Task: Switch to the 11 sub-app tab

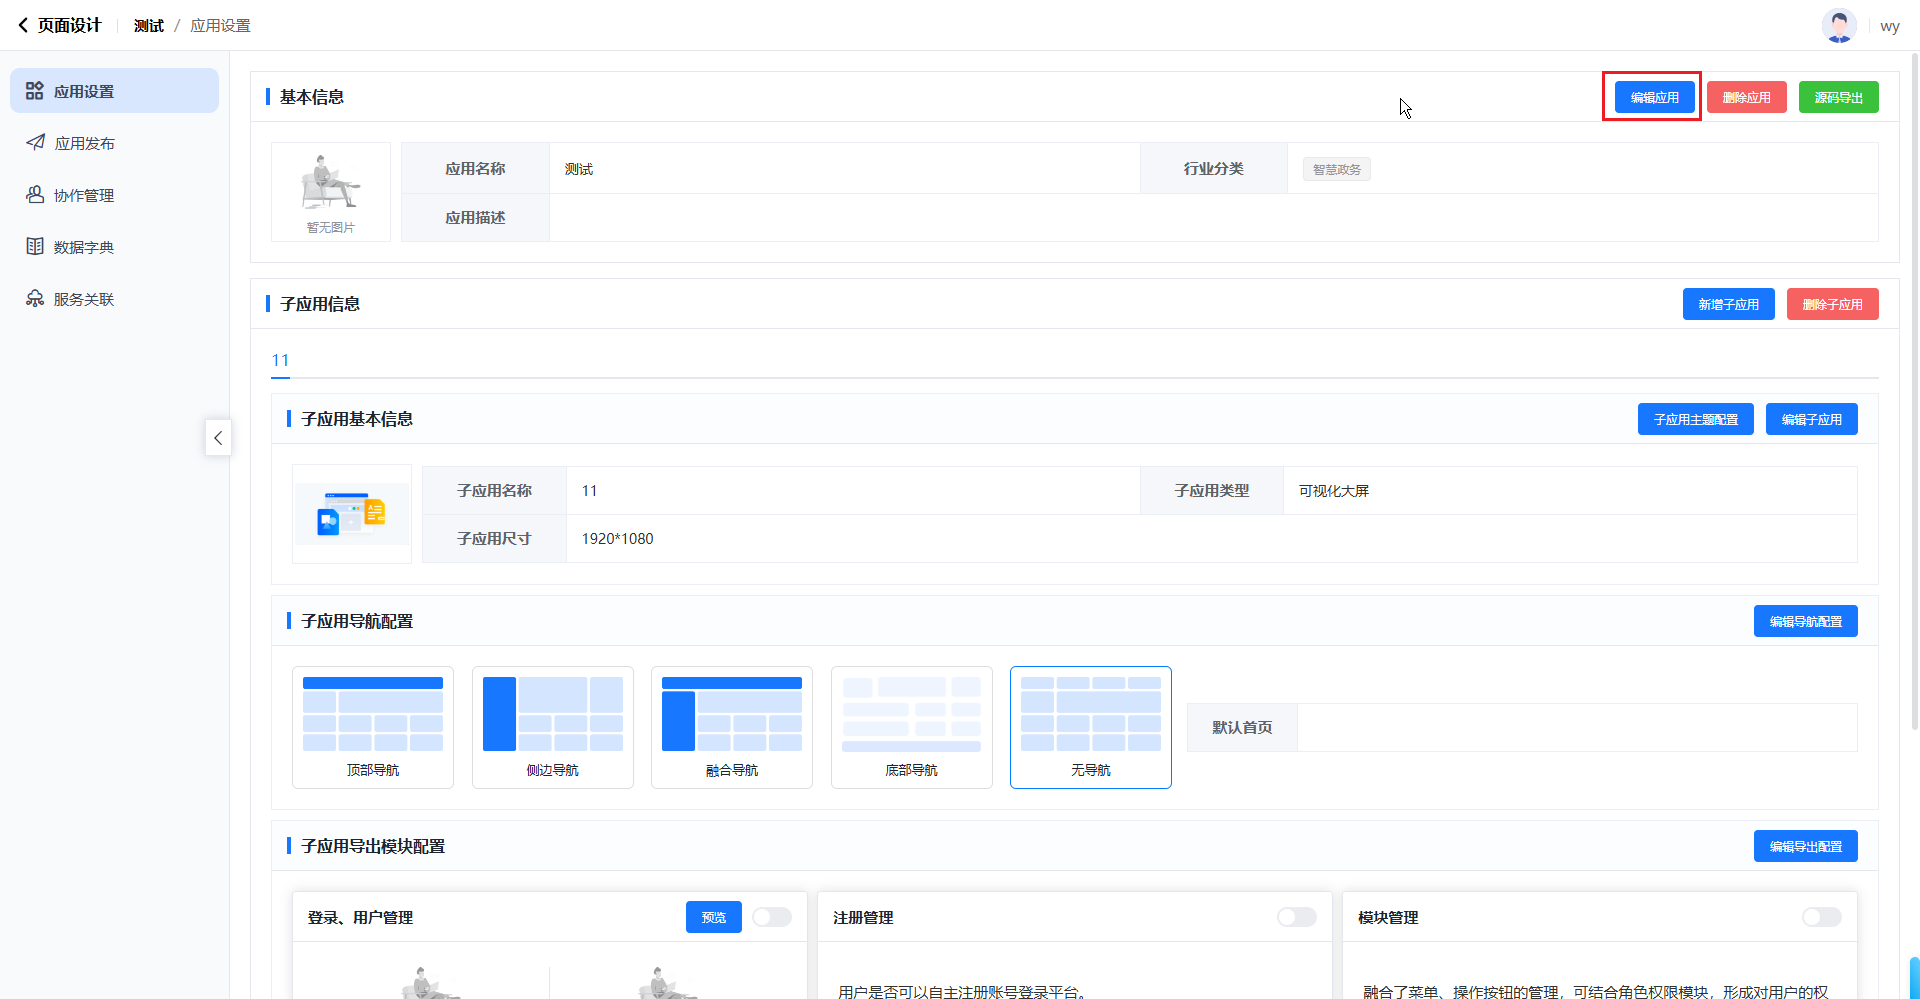Action: [280, 360]
